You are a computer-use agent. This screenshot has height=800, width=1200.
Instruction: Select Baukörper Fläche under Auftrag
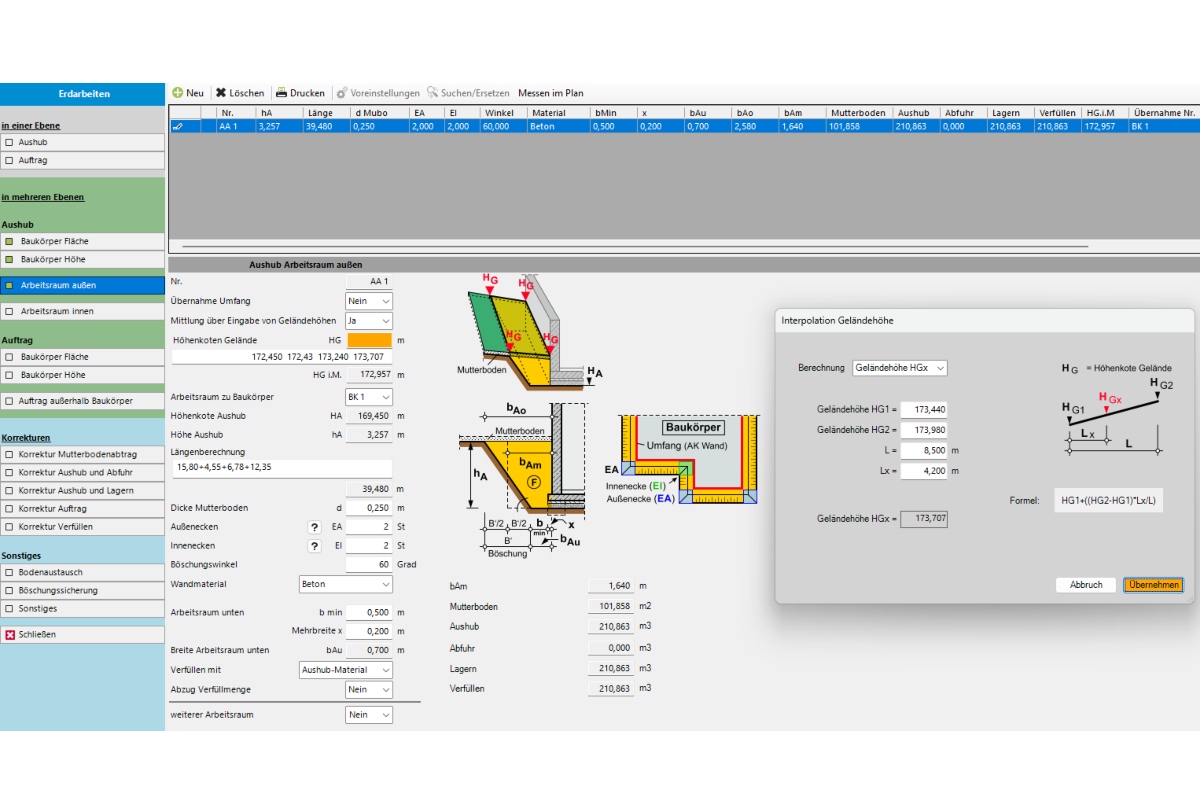[x=82, y=357]
